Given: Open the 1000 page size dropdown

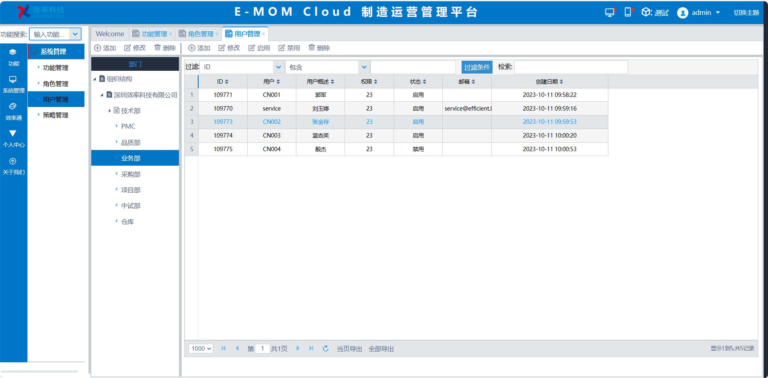Looking at the screenshot, I should click(x=201, y=349).
